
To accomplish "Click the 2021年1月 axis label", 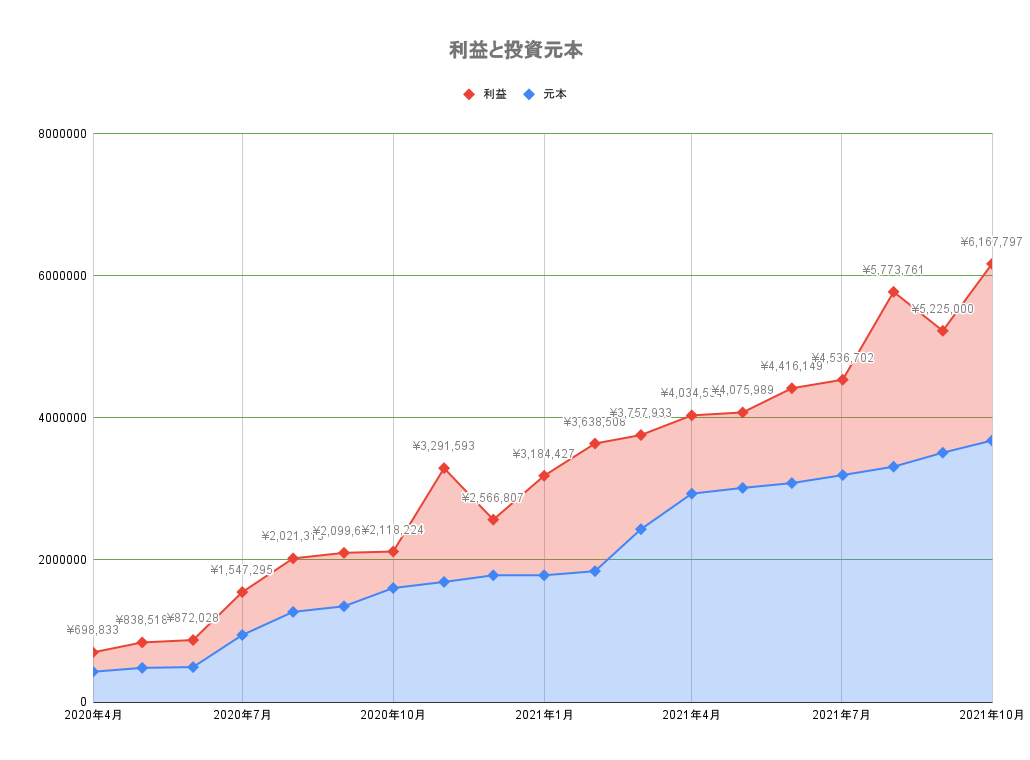I will pyautogui.click(x=544, y=715).
